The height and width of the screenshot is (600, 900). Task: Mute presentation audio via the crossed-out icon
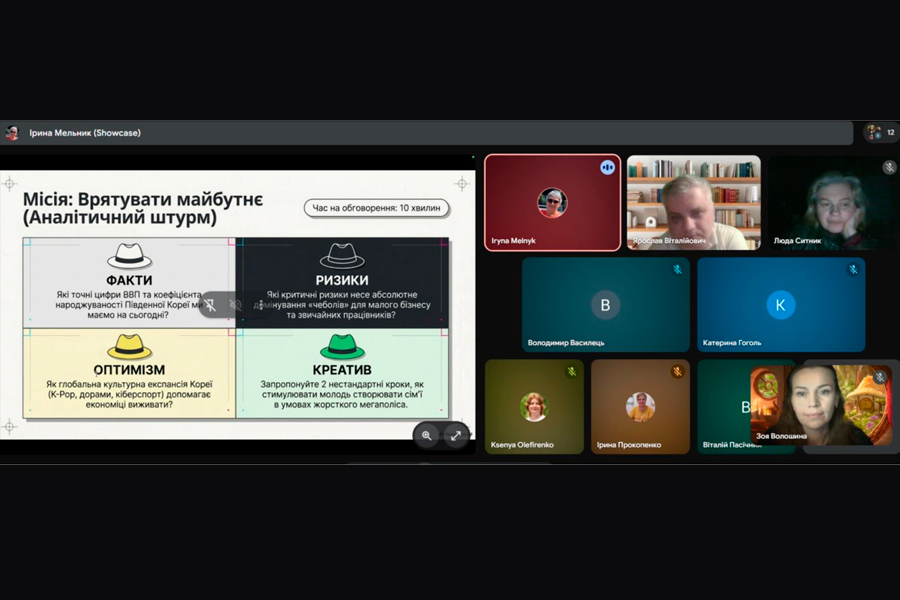(235, 305)
